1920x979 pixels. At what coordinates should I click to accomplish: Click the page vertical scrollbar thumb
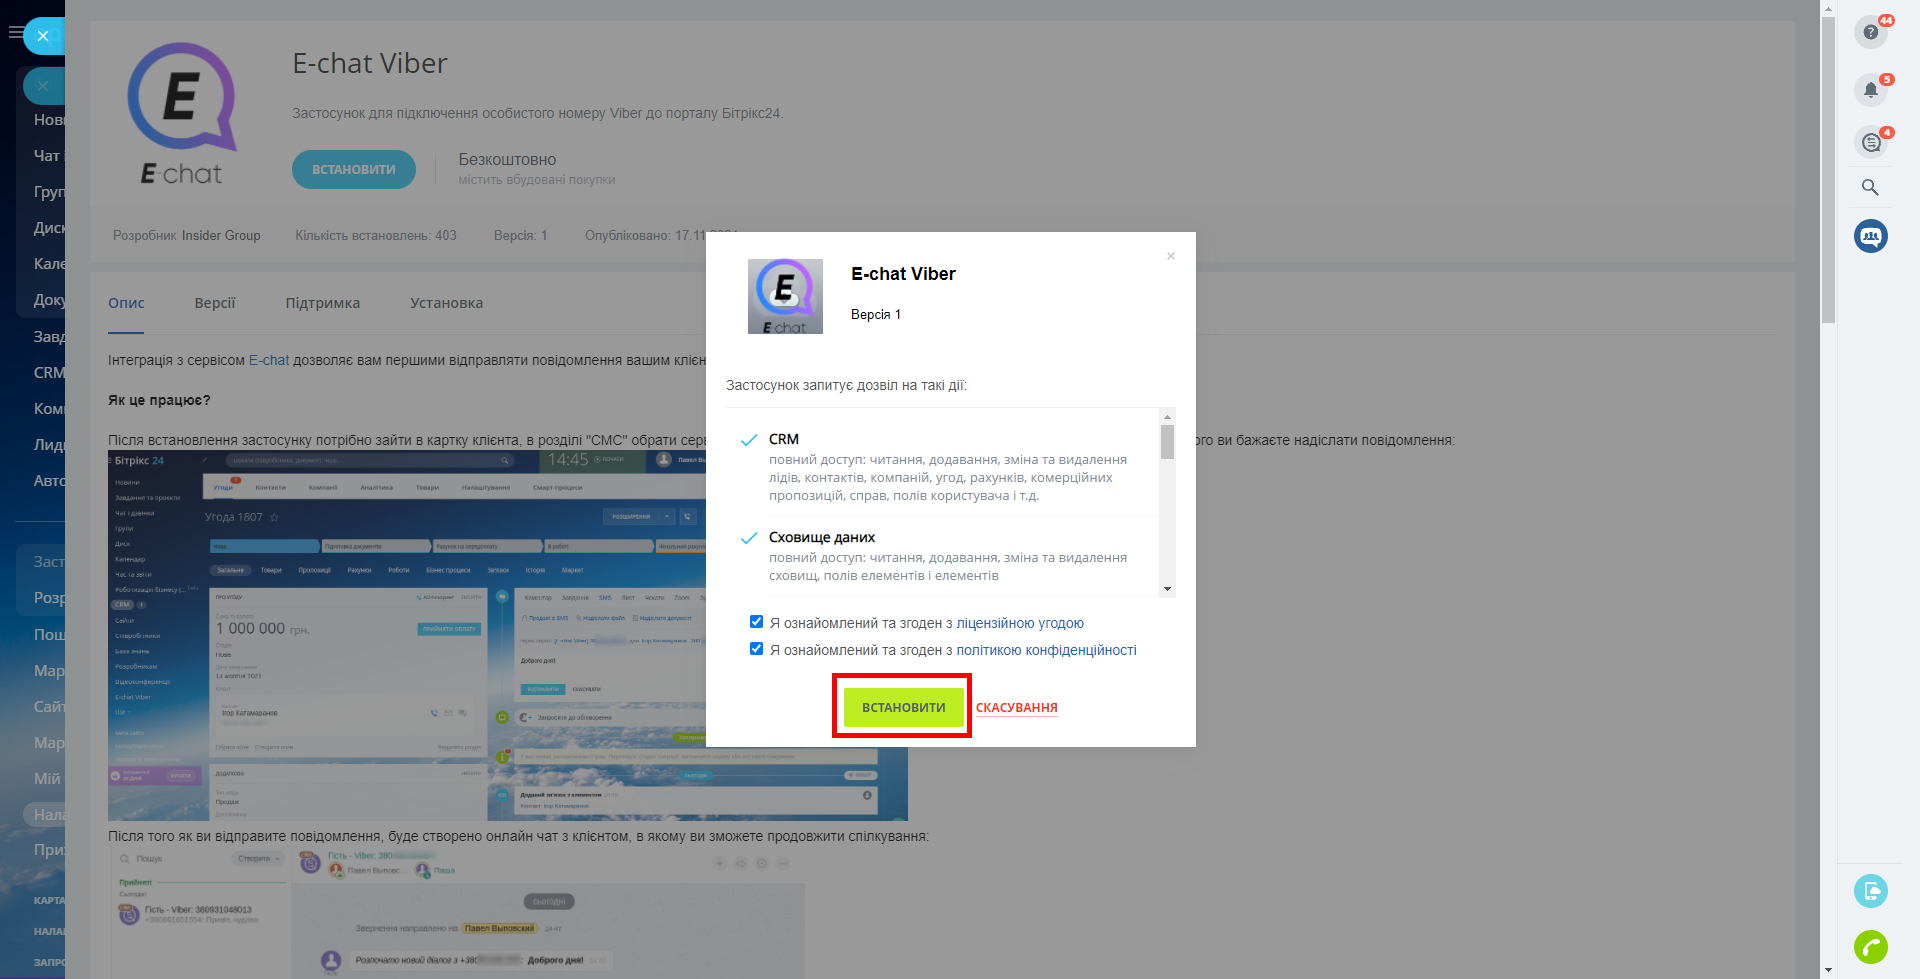pyautogui.click(x=1828, y=170)
